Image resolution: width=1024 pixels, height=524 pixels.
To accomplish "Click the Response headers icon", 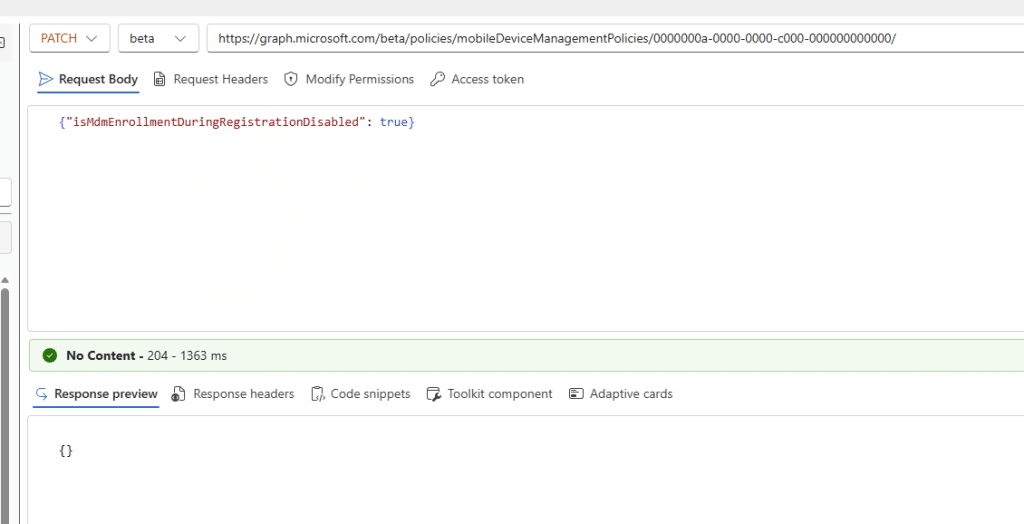I will click(179, 394).
